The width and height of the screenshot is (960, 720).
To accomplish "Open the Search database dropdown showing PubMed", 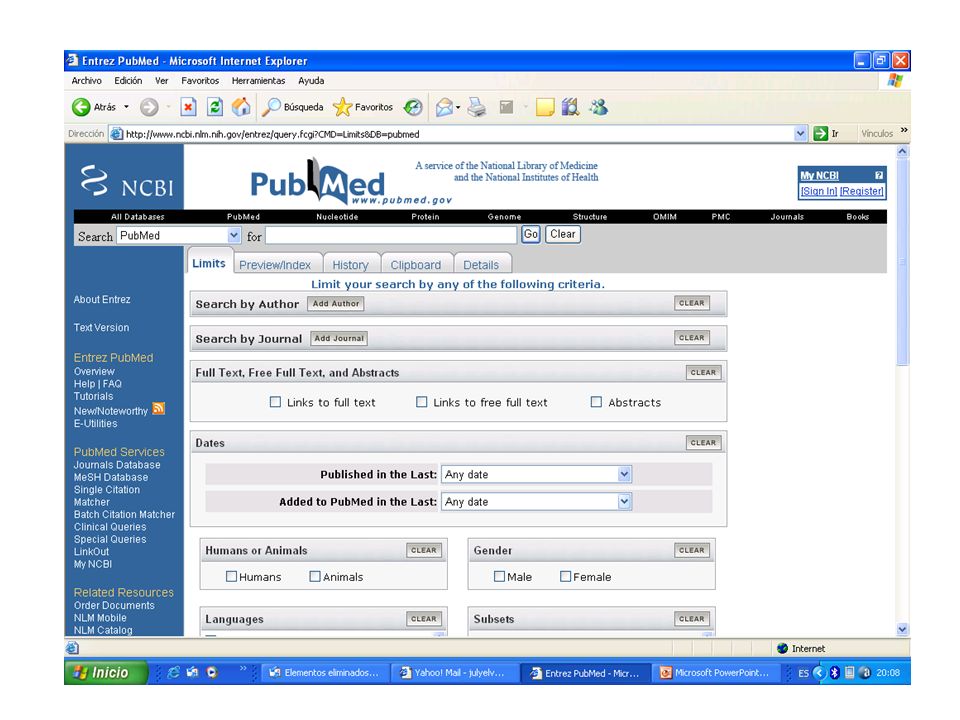I will coord(178,236).
